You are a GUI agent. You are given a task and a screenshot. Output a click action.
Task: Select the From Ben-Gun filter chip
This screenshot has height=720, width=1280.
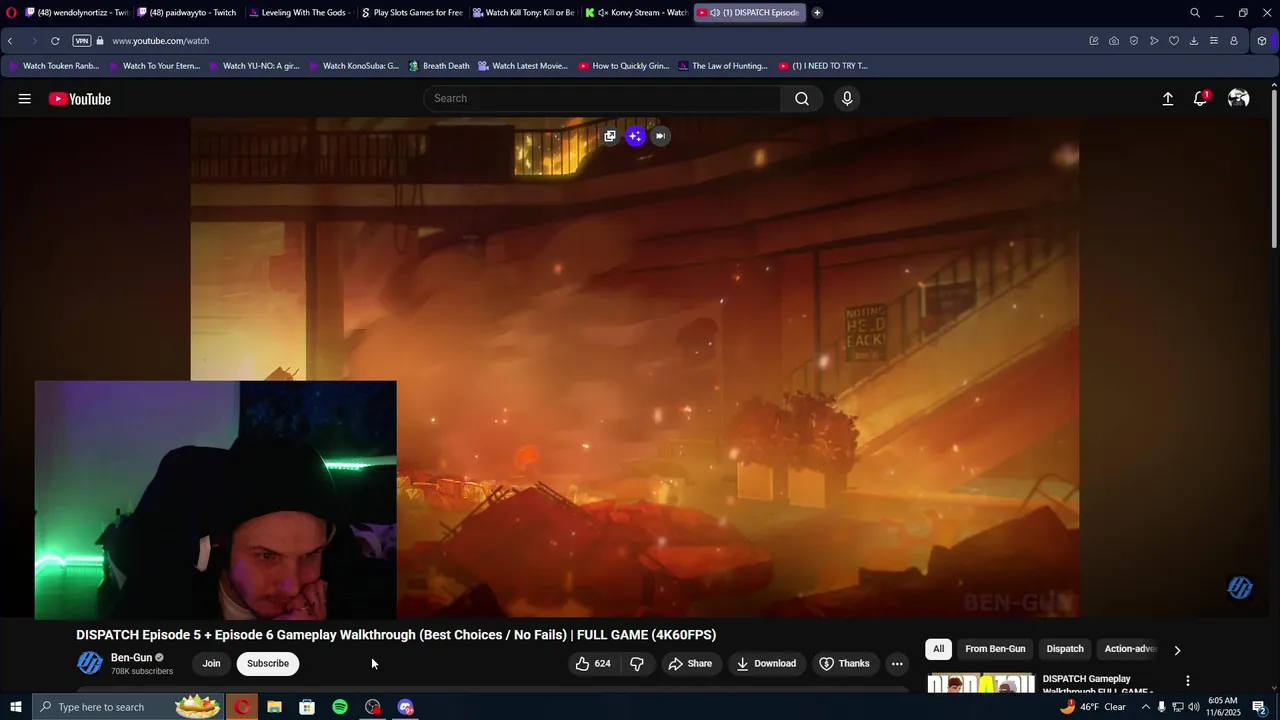995,649
